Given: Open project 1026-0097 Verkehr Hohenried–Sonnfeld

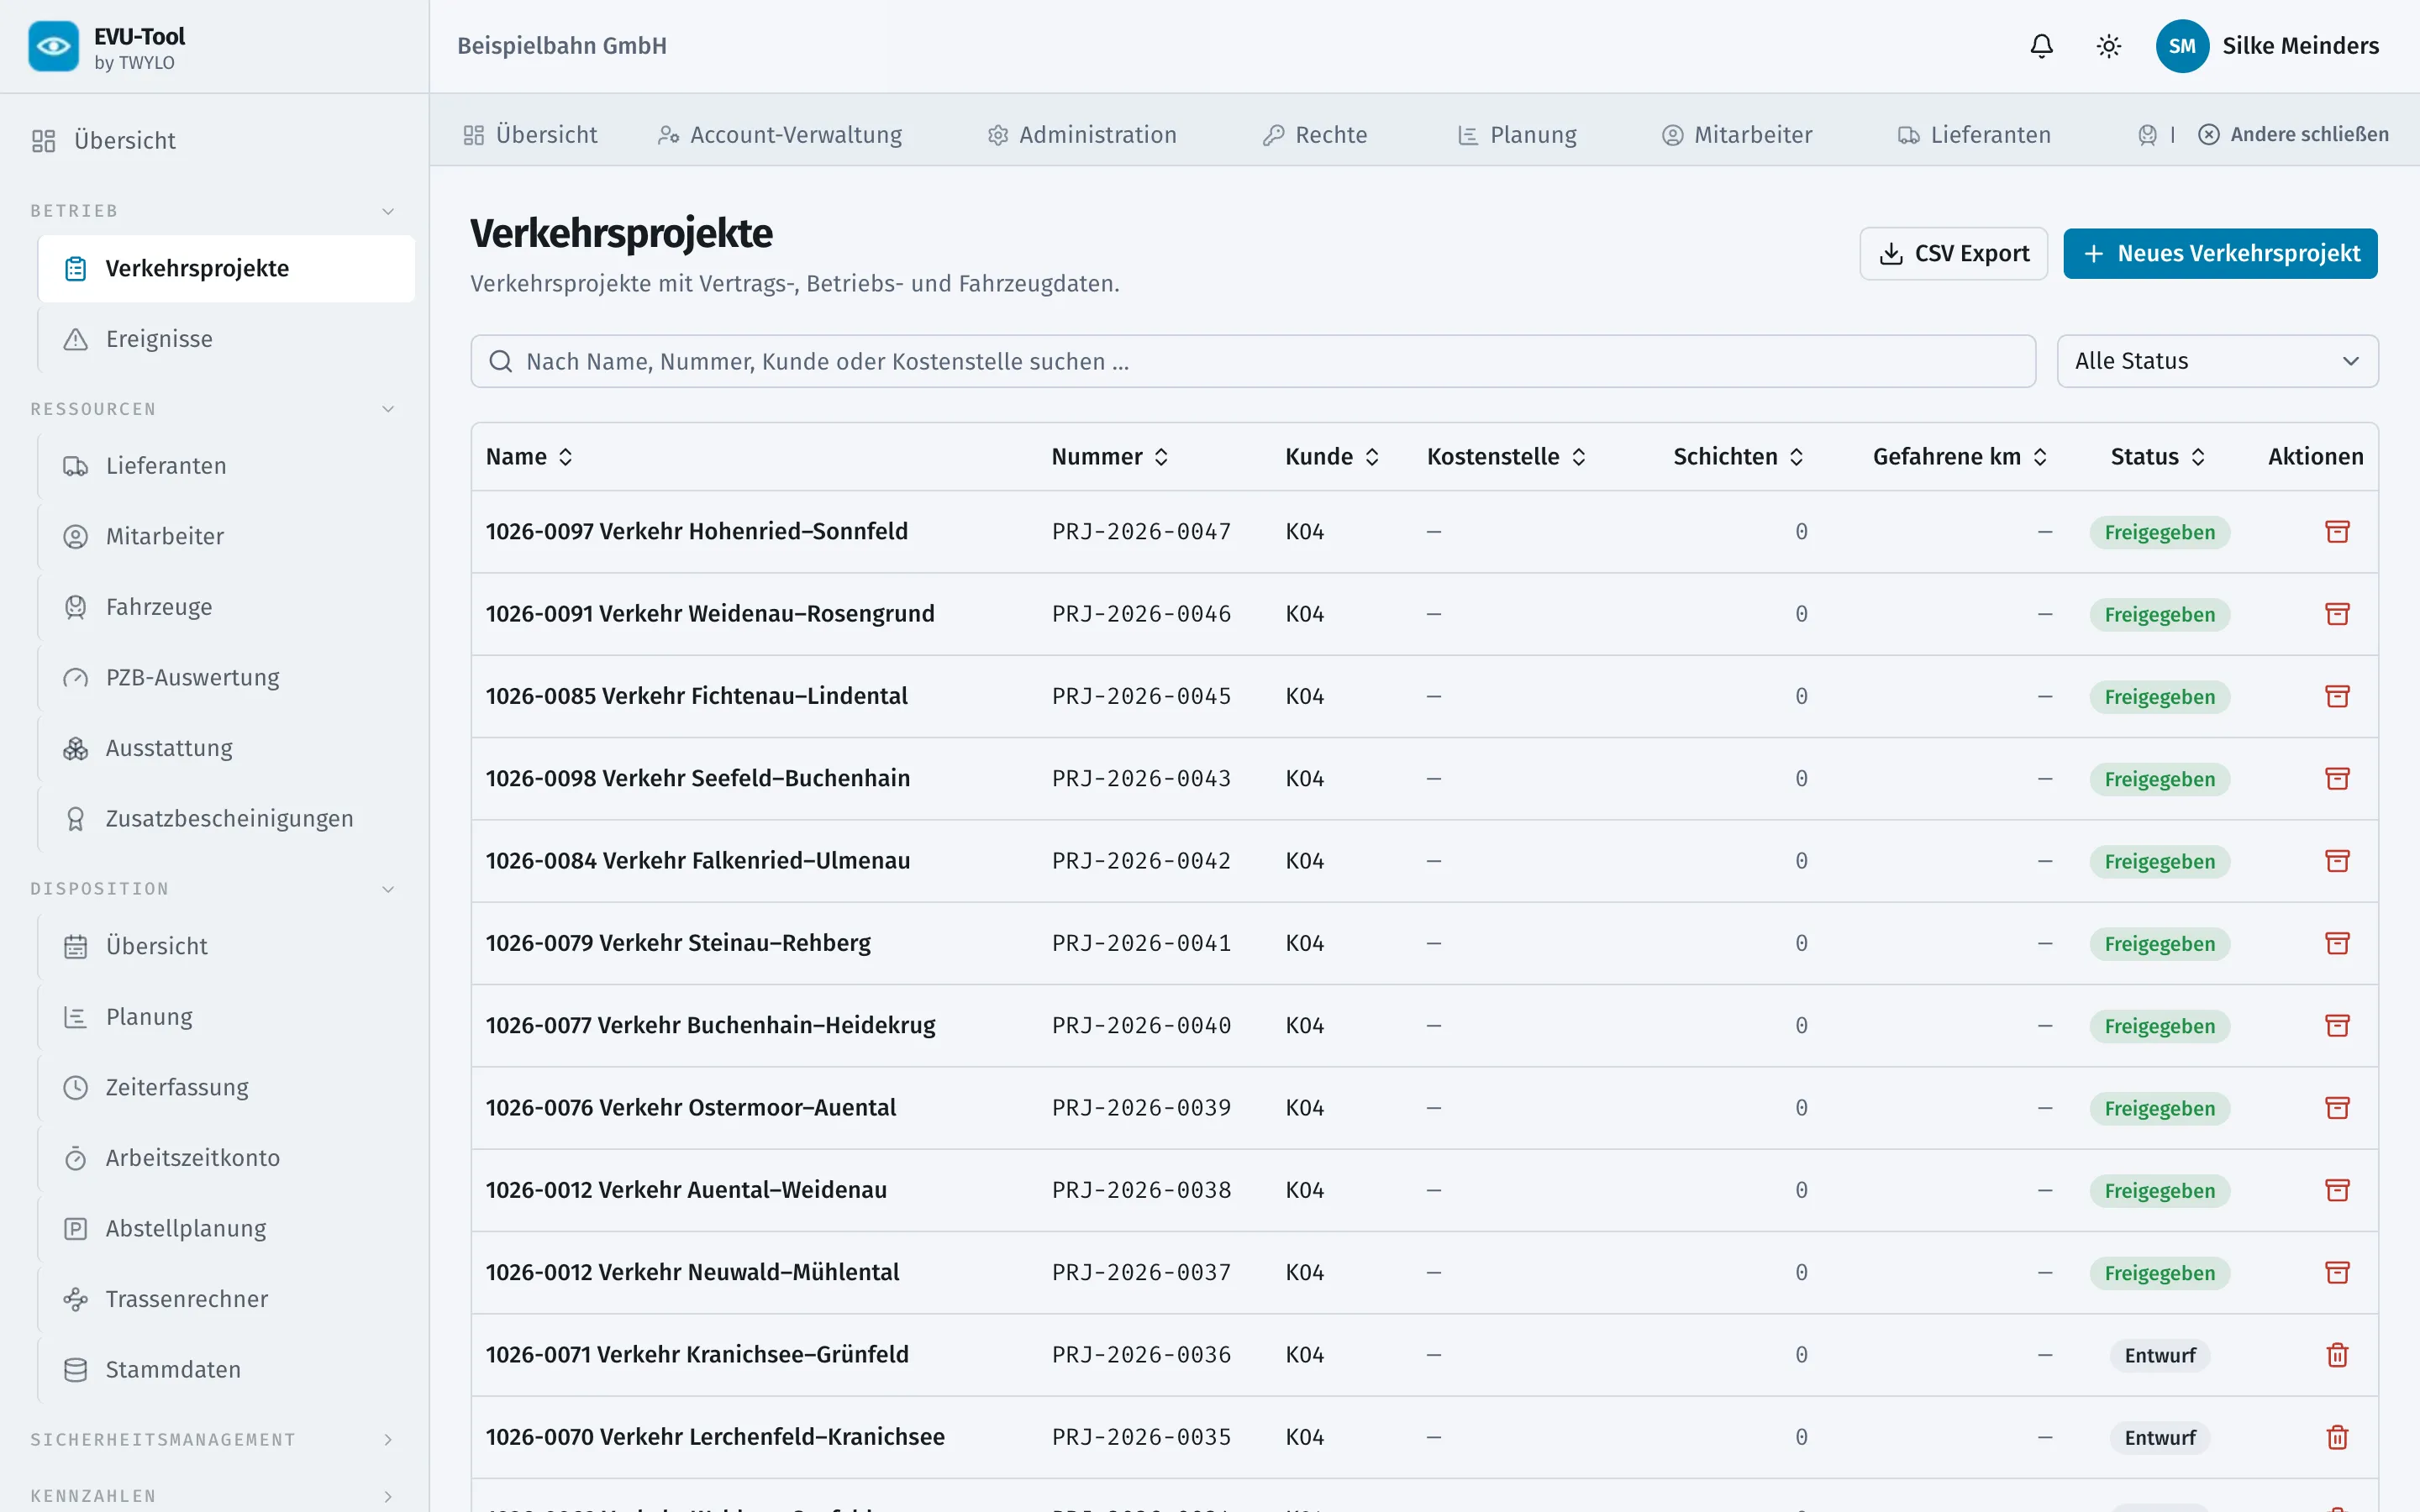Looking at the screenshot, I should [x=697, y=531].
